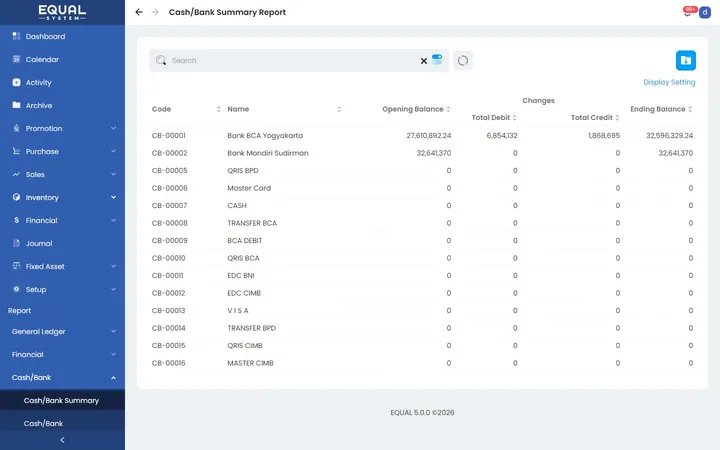Screen dimensions: 720x450
Task: Click the TRANSFER BCA row name
Action: tap(252, 223)
